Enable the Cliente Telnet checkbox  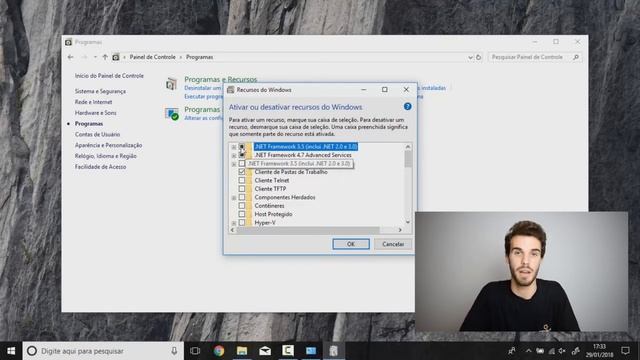(242, 180)
